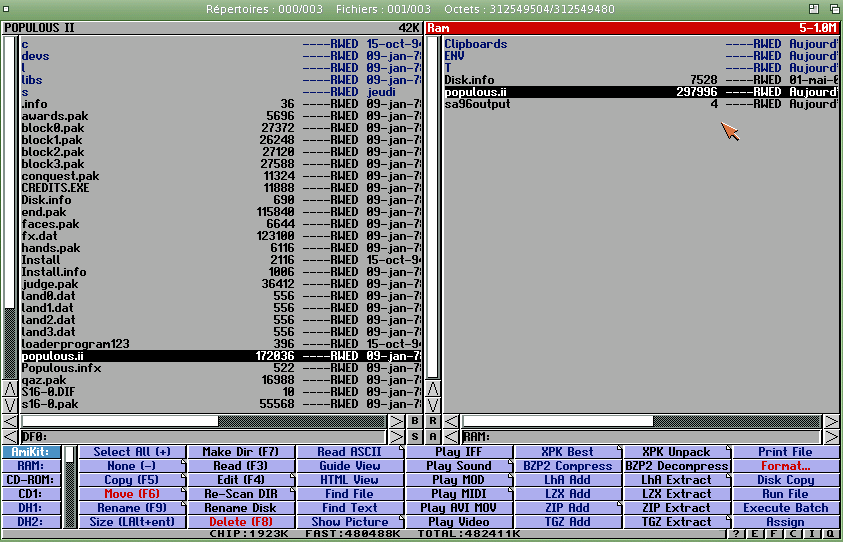Click the 'A' button between the panels

pyautogui.click(x=433, y=437)
